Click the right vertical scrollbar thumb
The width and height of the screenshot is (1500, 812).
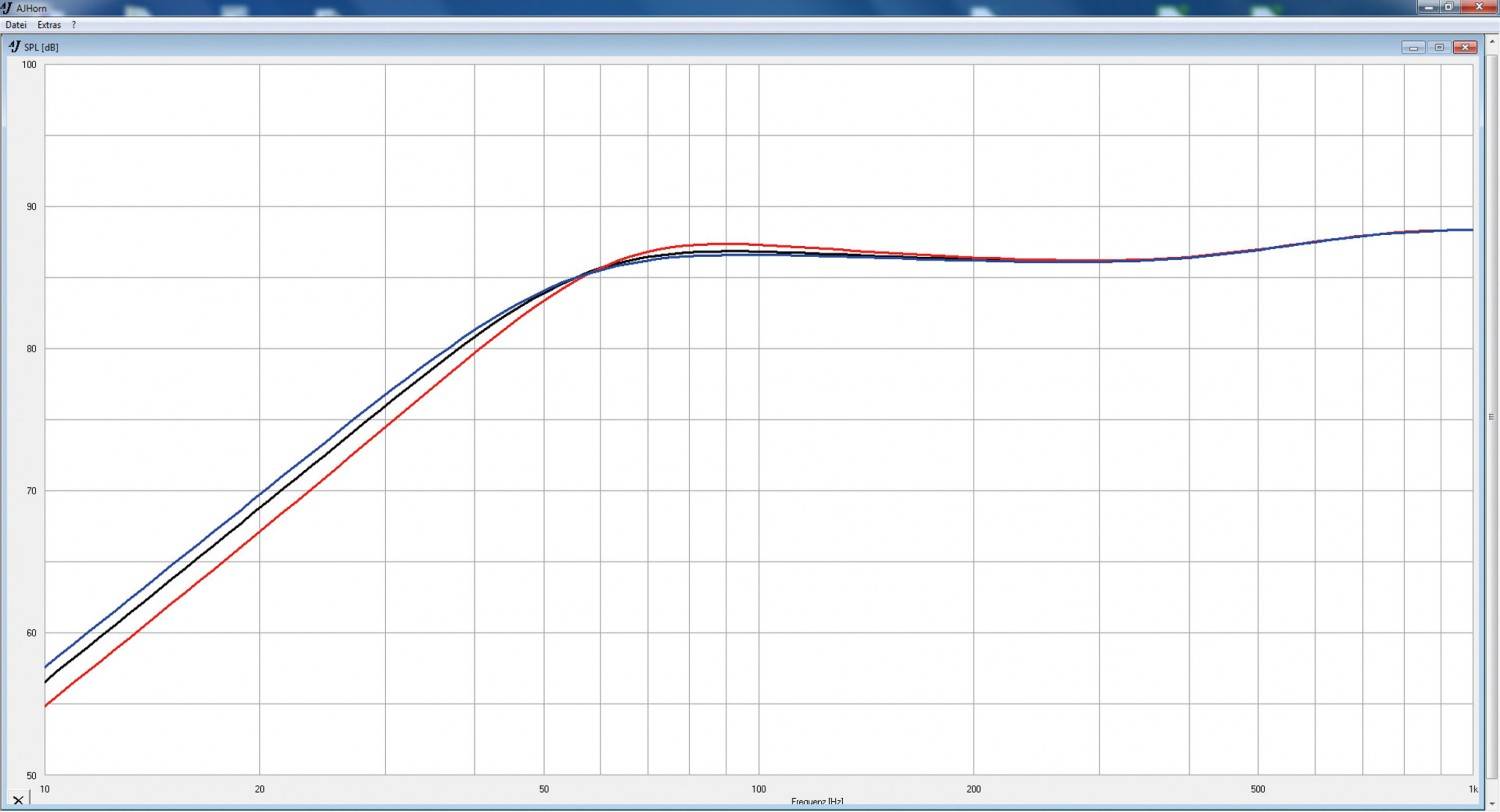[x=1492, y=417]
